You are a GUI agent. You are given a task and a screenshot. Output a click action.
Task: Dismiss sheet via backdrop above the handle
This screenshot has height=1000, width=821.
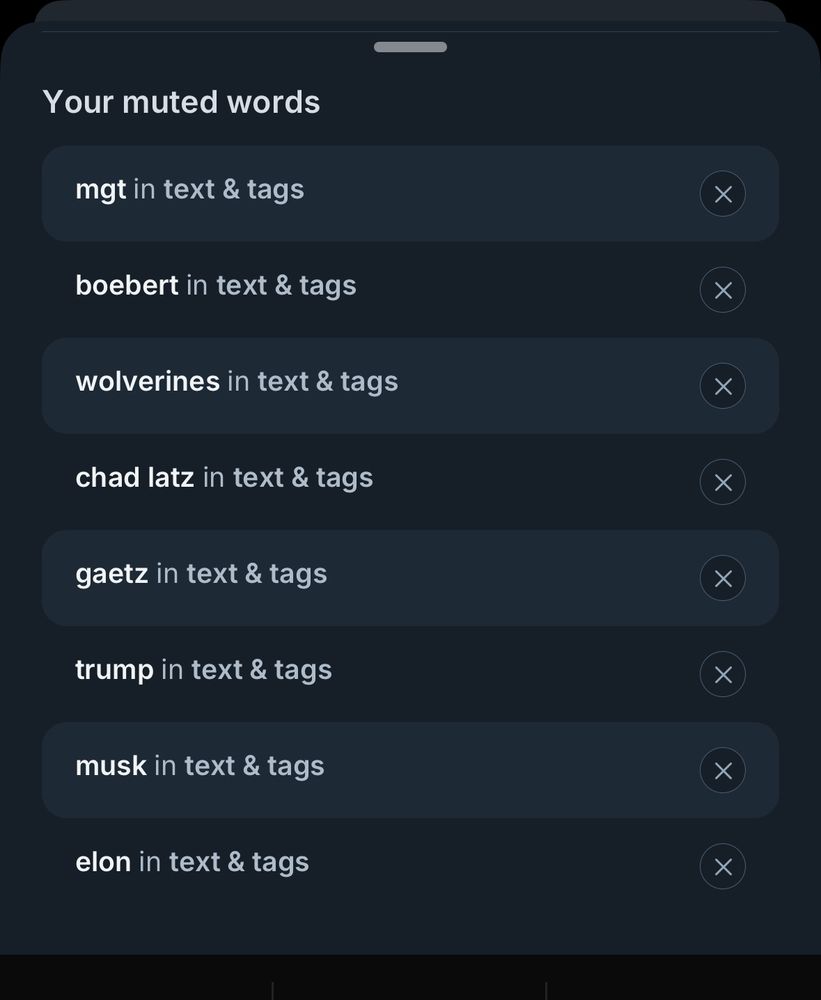(410, 9)
